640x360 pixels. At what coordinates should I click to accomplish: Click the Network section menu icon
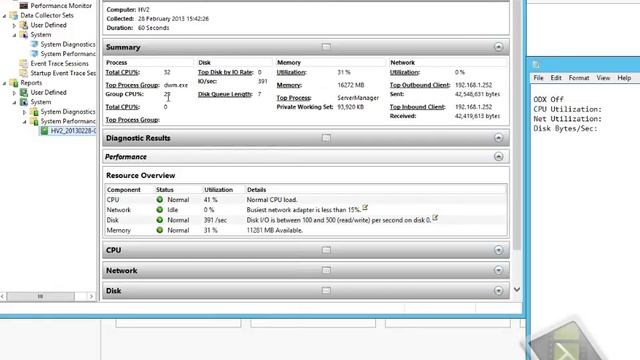pos(326,270)
